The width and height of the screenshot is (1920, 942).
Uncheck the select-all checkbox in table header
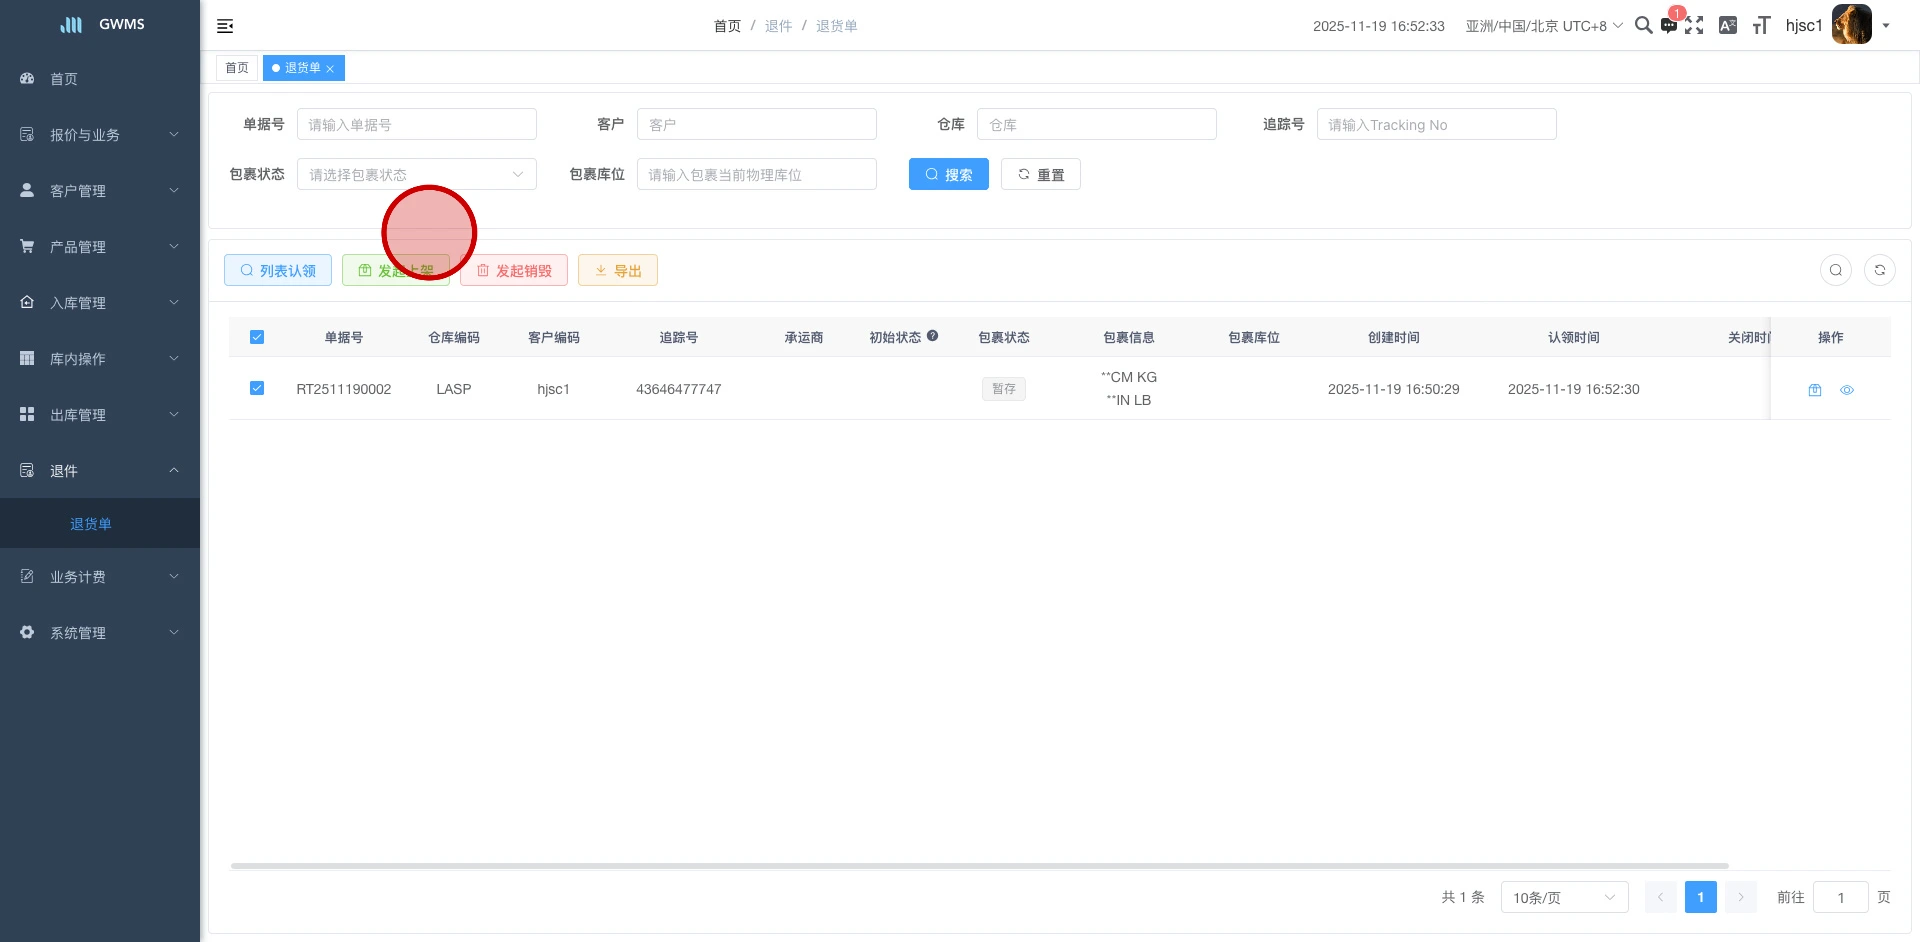[x=257, y=337]
